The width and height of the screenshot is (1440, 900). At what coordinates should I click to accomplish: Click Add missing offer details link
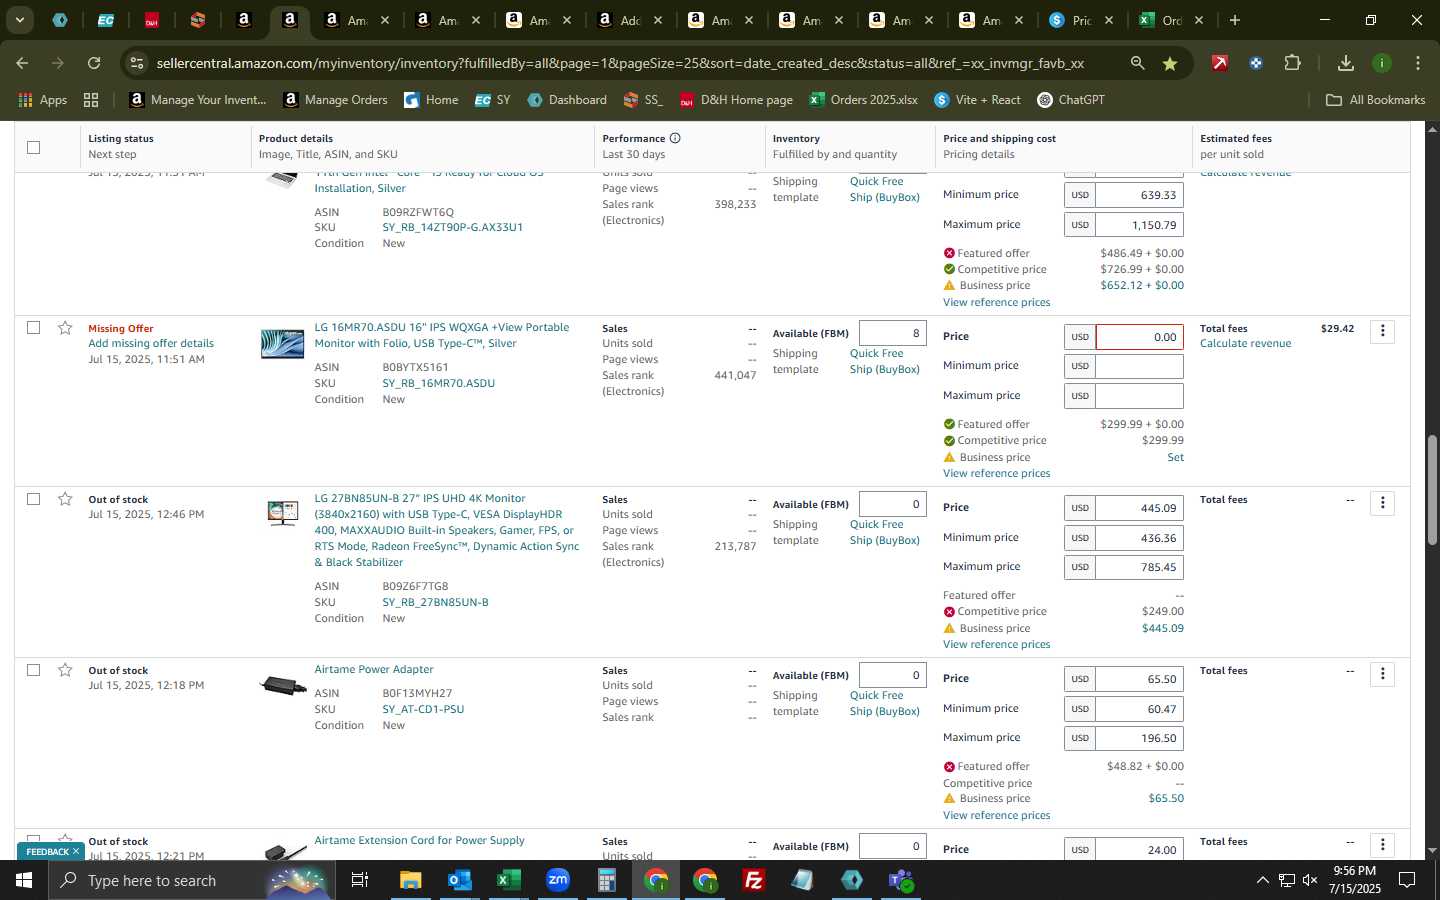(x=151, y=343)
